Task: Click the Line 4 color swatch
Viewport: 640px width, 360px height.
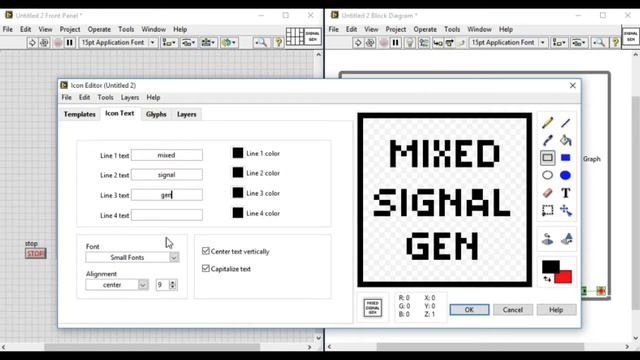Action: pyautogui.click(x=238, y=213)
